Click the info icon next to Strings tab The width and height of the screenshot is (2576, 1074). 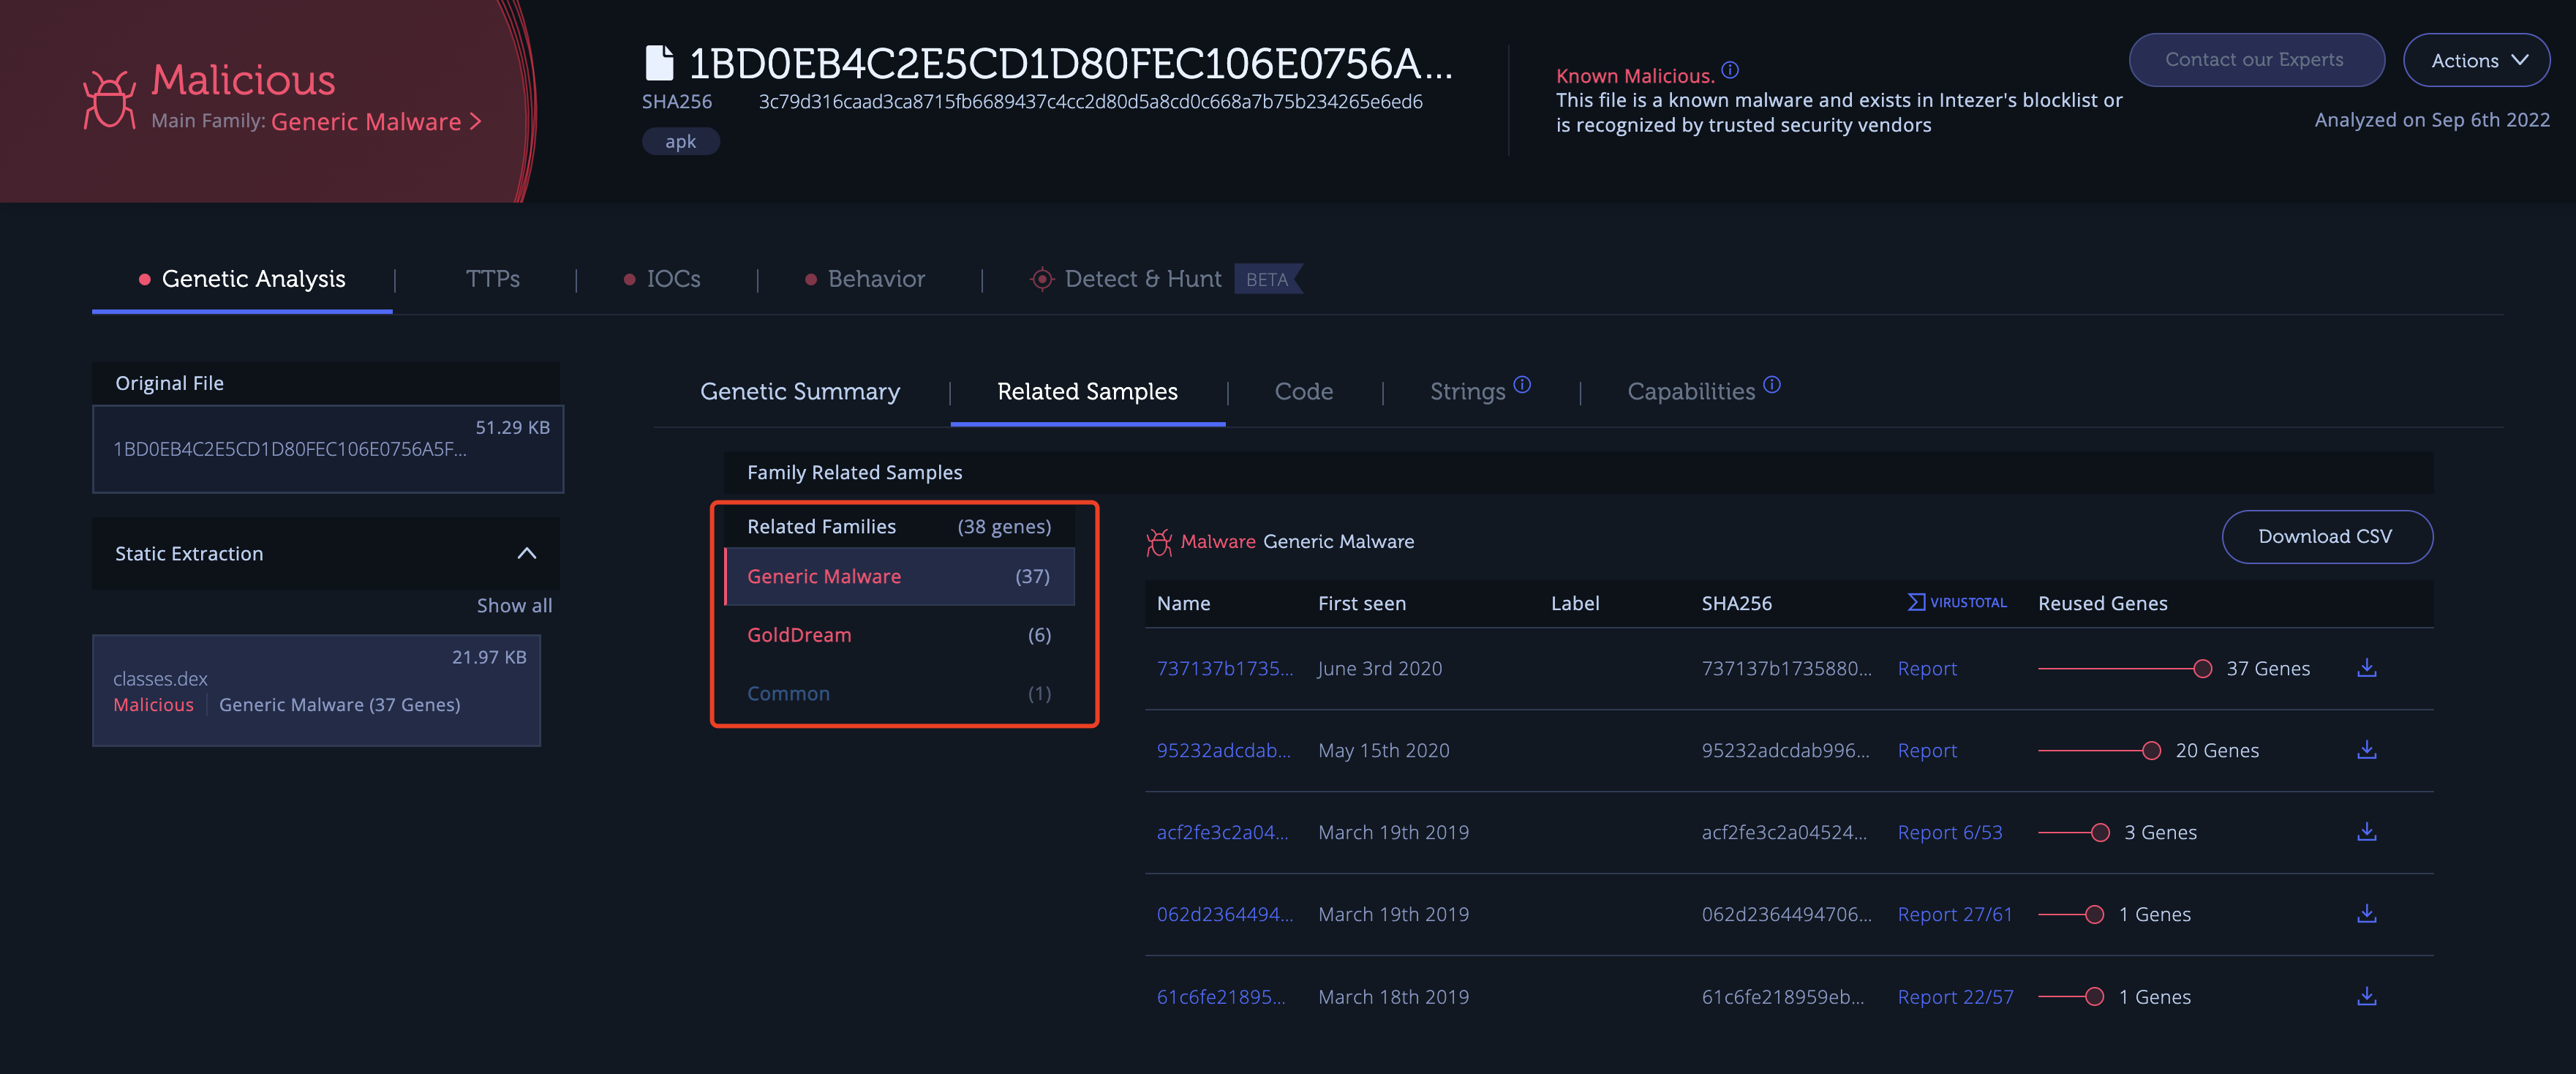pos(1522,384)
